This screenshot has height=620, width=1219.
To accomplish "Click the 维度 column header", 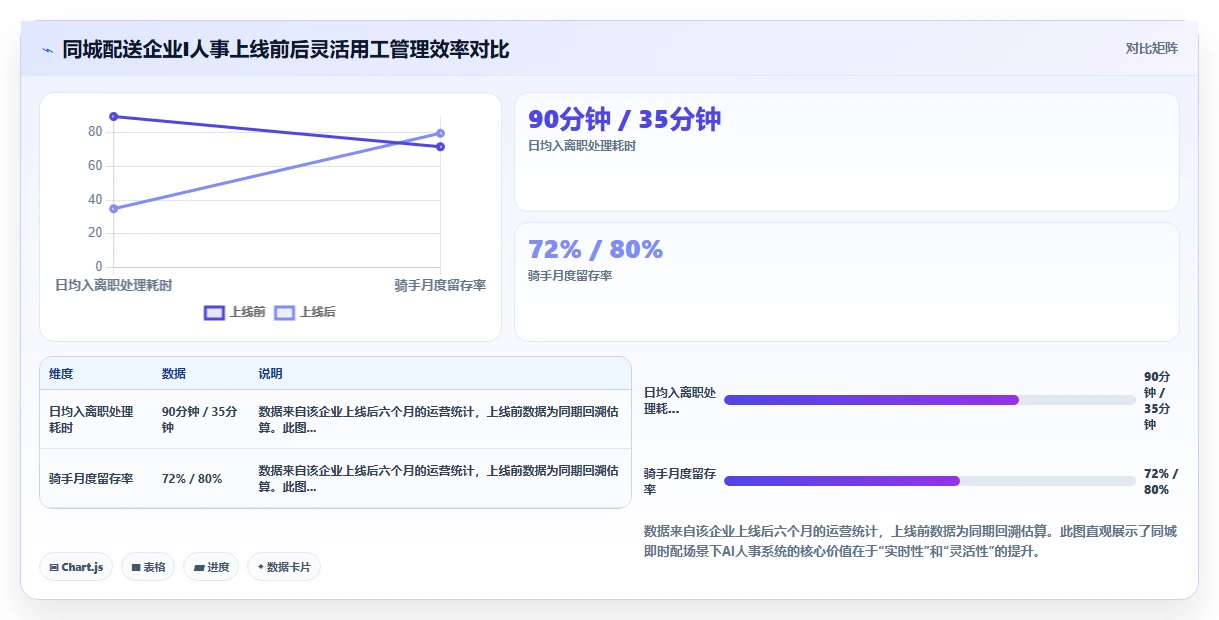I will tap(61, 374).
